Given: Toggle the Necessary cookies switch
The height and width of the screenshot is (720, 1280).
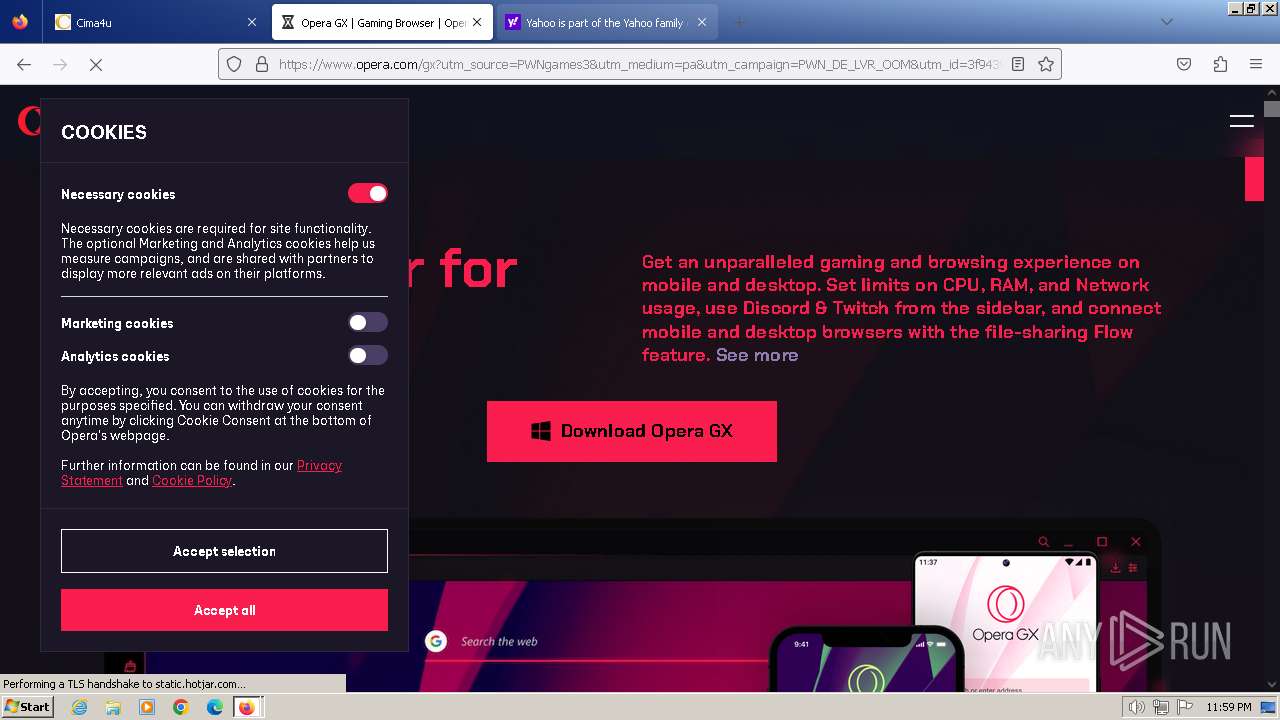Looking at the screenshot, I should point(367,193).
